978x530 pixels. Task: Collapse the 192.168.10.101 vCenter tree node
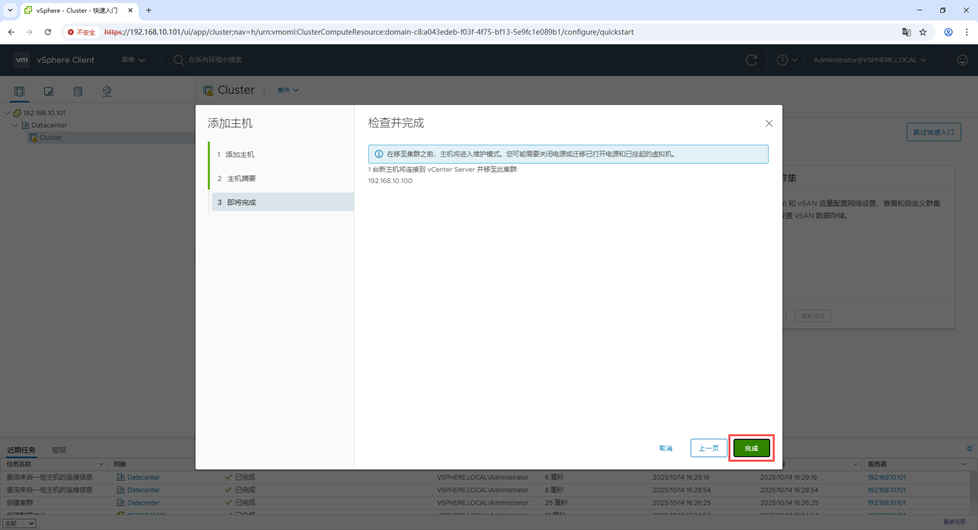pyautogui.click(x=7, y=113)
